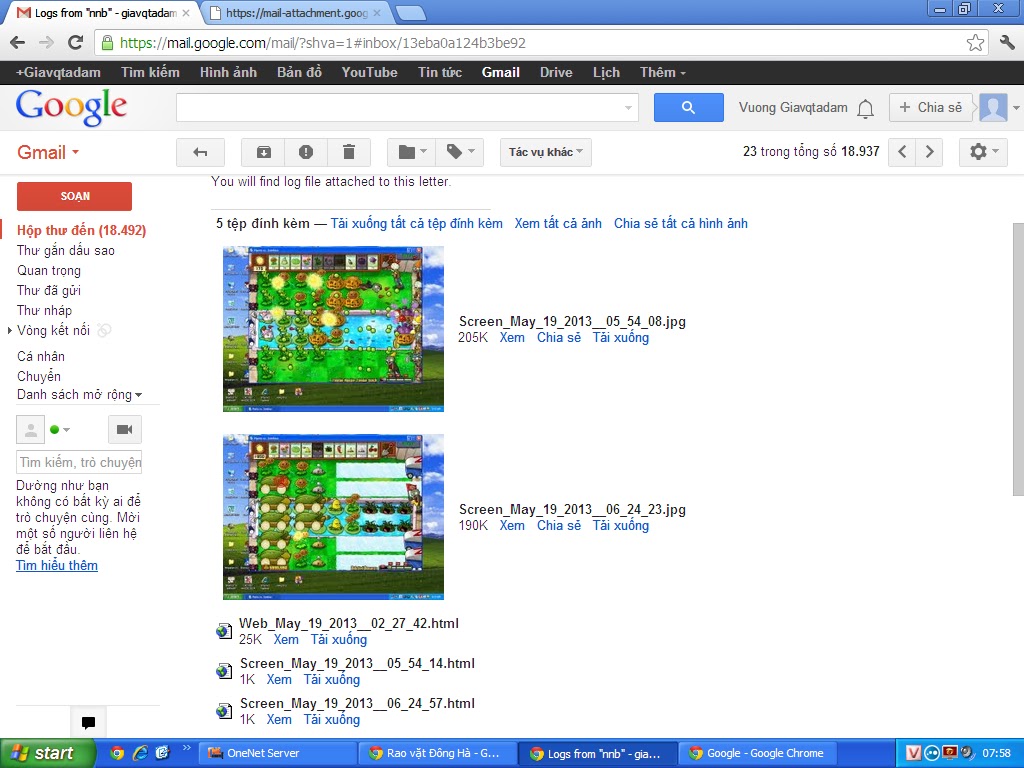Click file icon beside Screen_May_19_2013__05_54_14.html
The height and width of the screenshot is (768, 1024).
tap(224, 671)
